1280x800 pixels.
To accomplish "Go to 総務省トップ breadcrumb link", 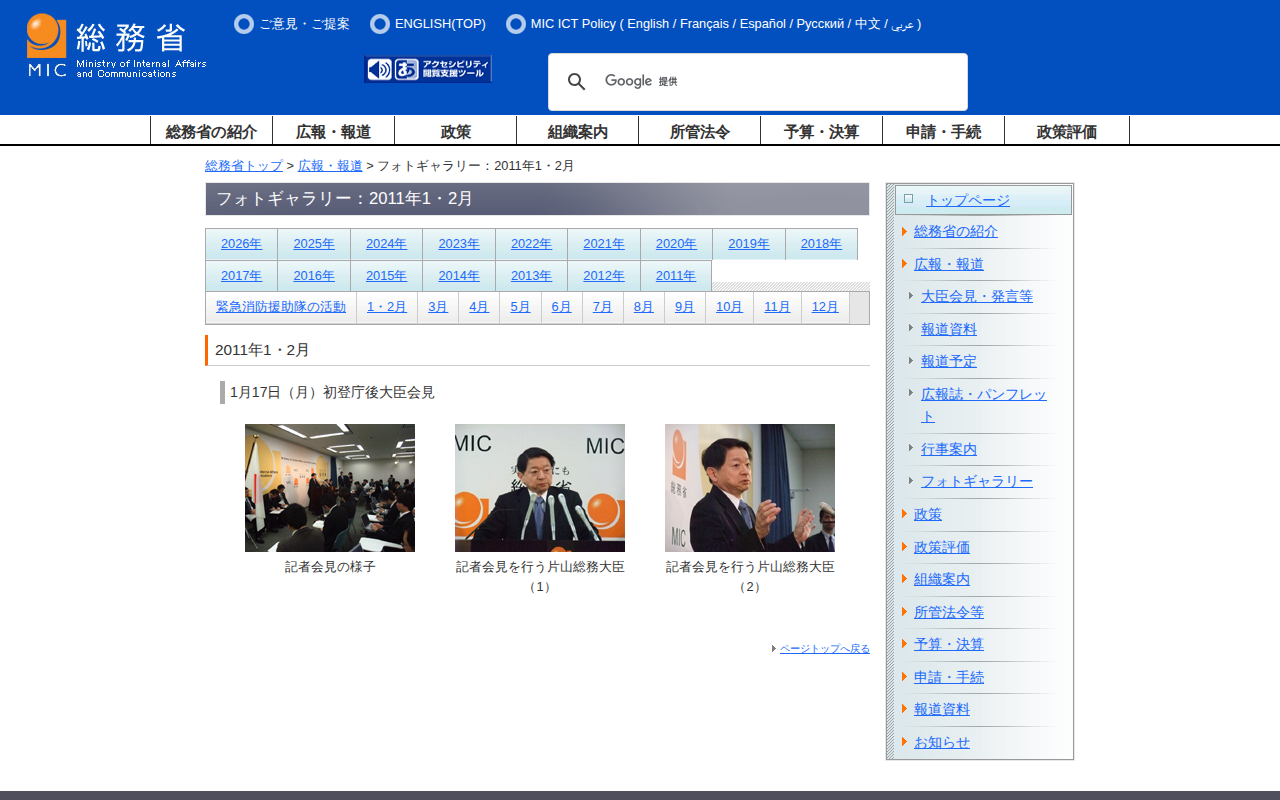I will point(244,166).
